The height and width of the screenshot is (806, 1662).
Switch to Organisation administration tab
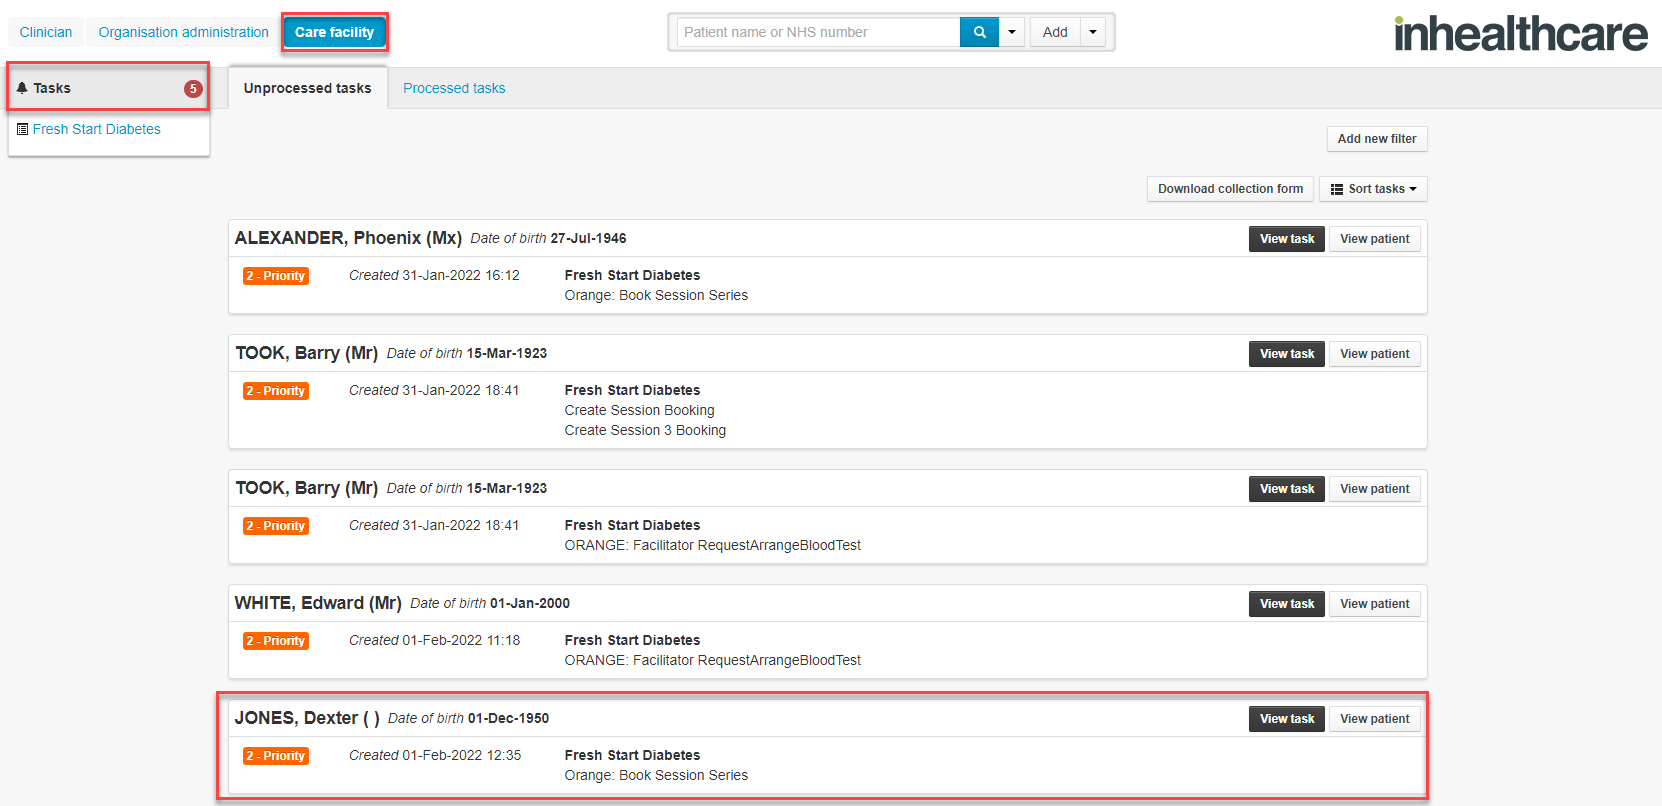coord(184,32)
